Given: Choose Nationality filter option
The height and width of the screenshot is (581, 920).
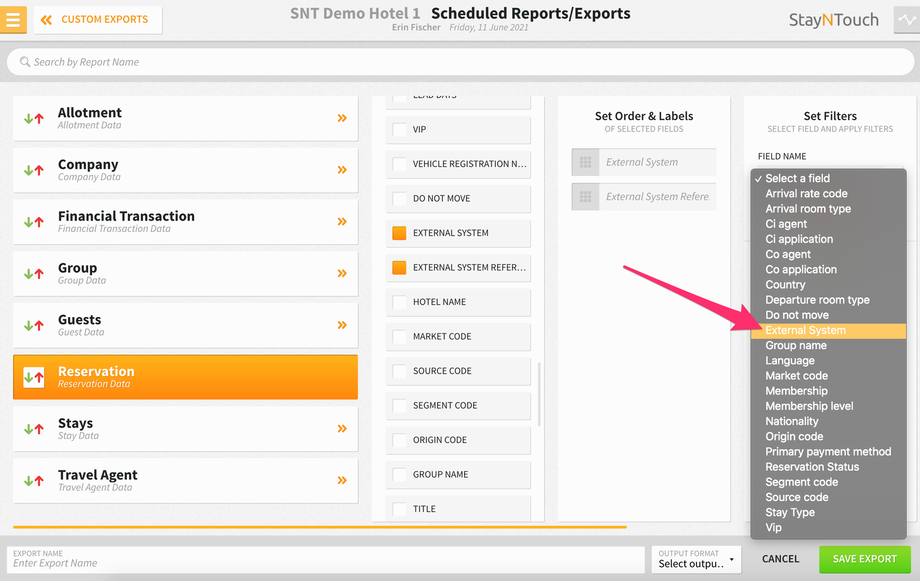Looking at the screenshot, I should [828, 422].
